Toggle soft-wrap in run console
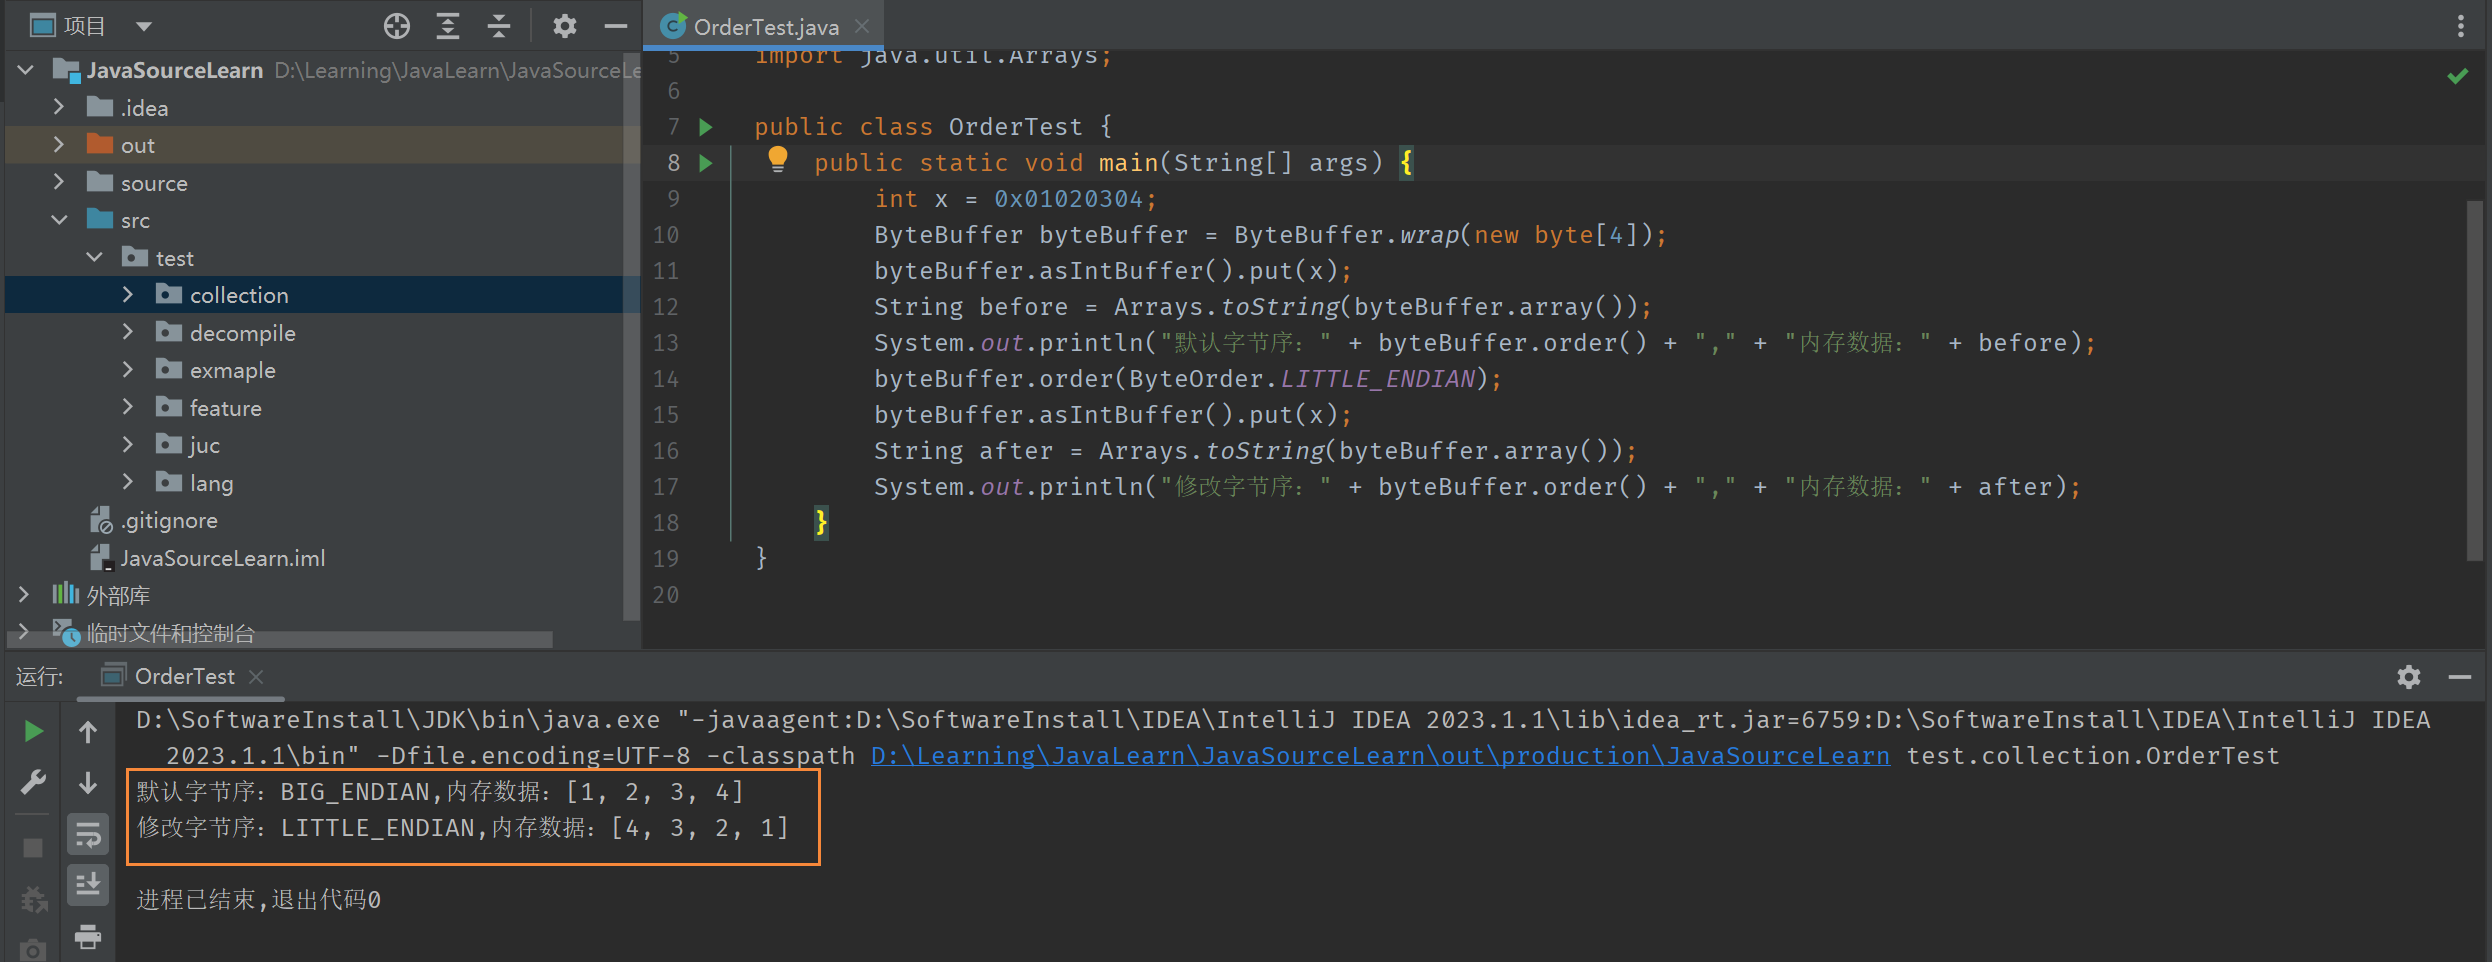This screenshot has height=962, width=2492. coord(88,834)
